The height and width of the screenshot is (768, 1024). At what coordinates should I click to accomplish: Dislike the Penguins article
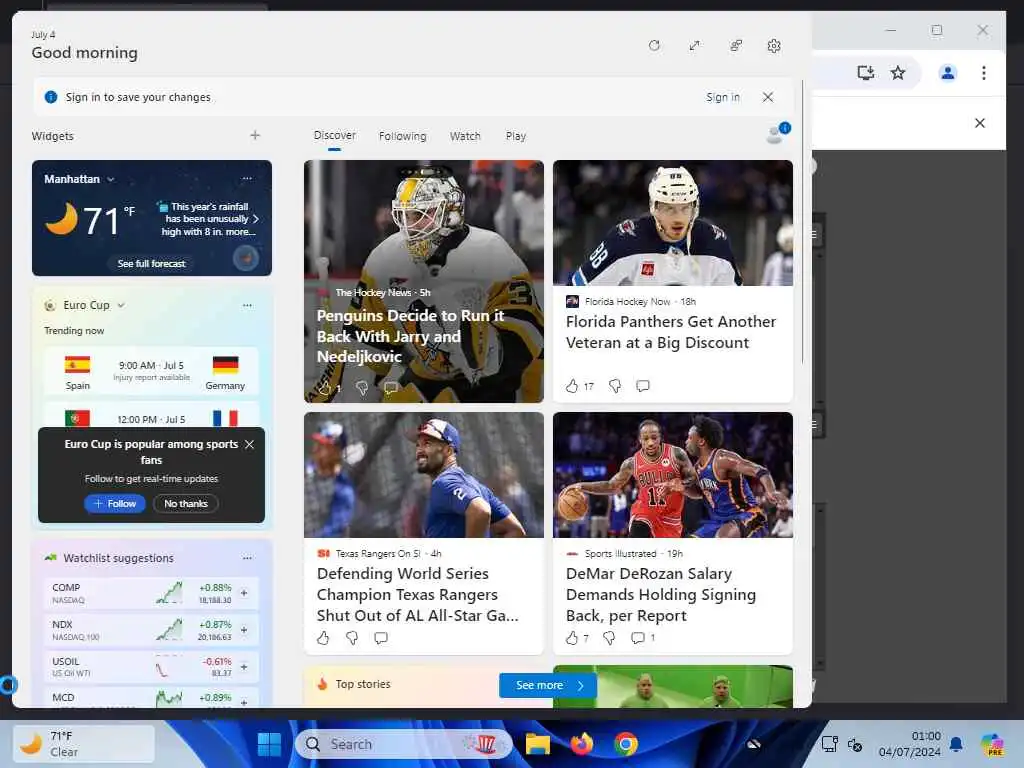pos(362,388)
